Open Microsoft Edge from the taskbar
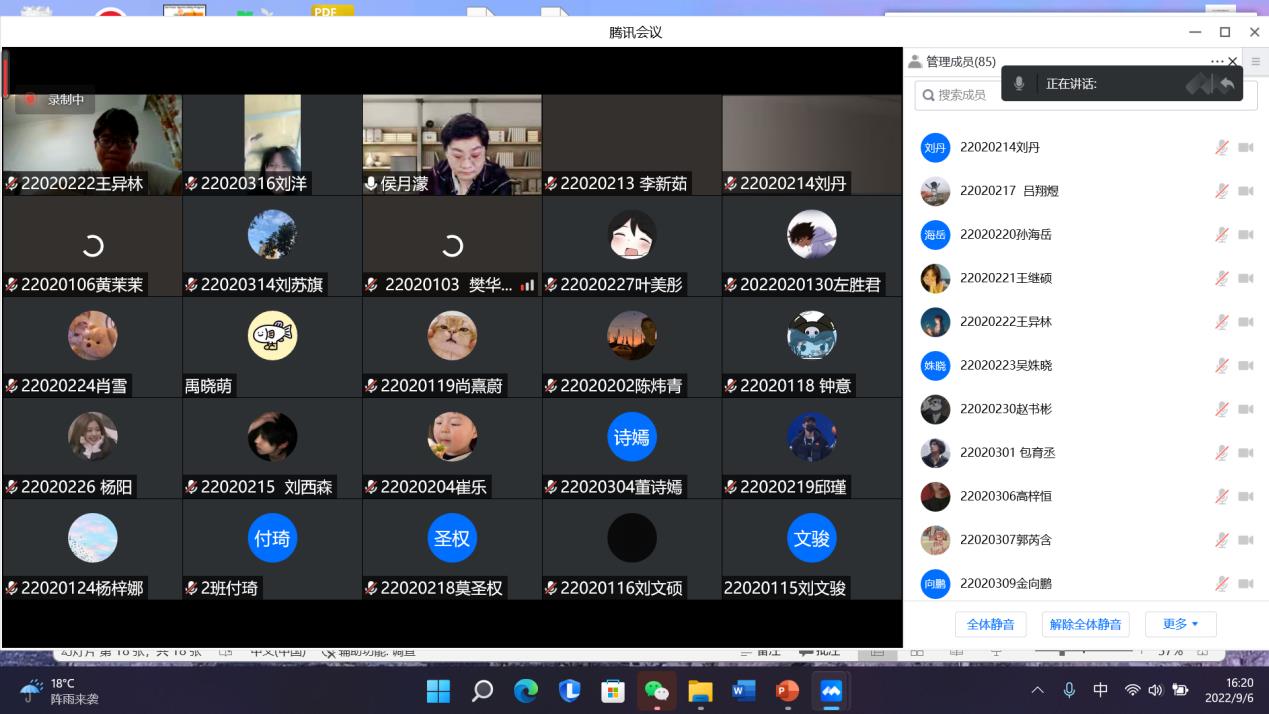Viewport: 1269px width, 714px height. coord(526,691)
